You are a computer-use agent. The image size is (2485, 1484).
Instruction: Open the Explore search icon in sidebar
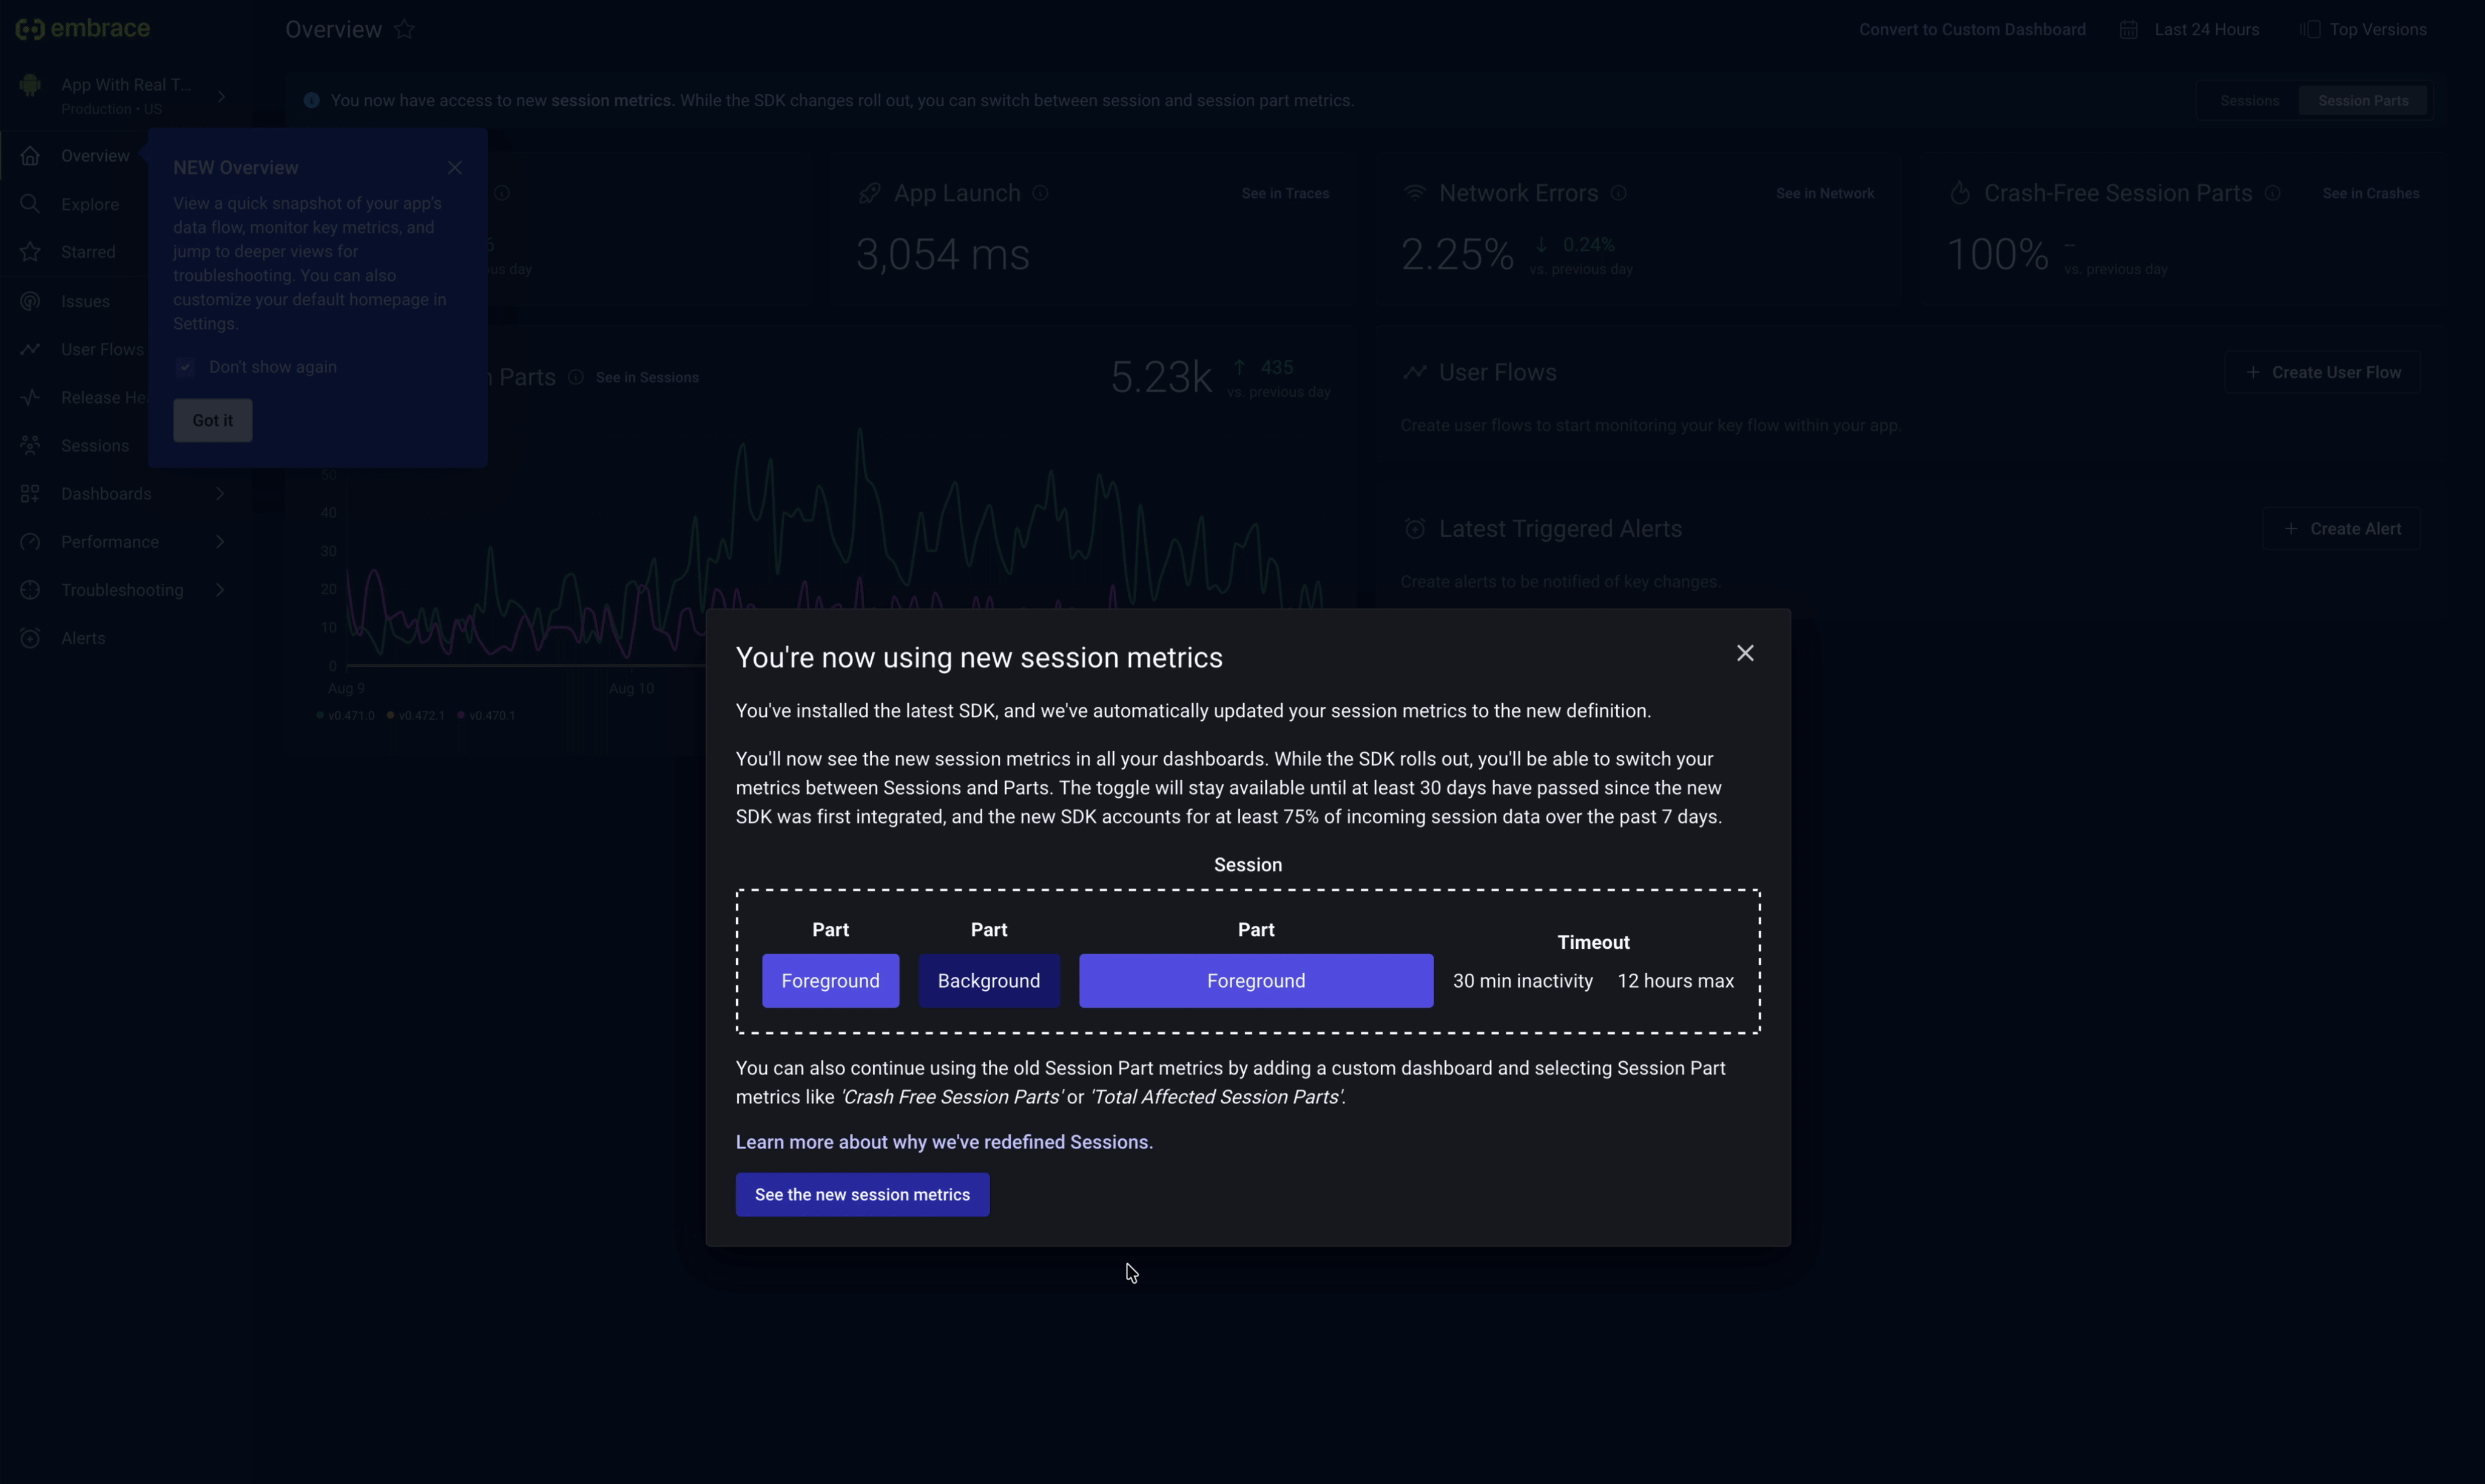(30, 204)
